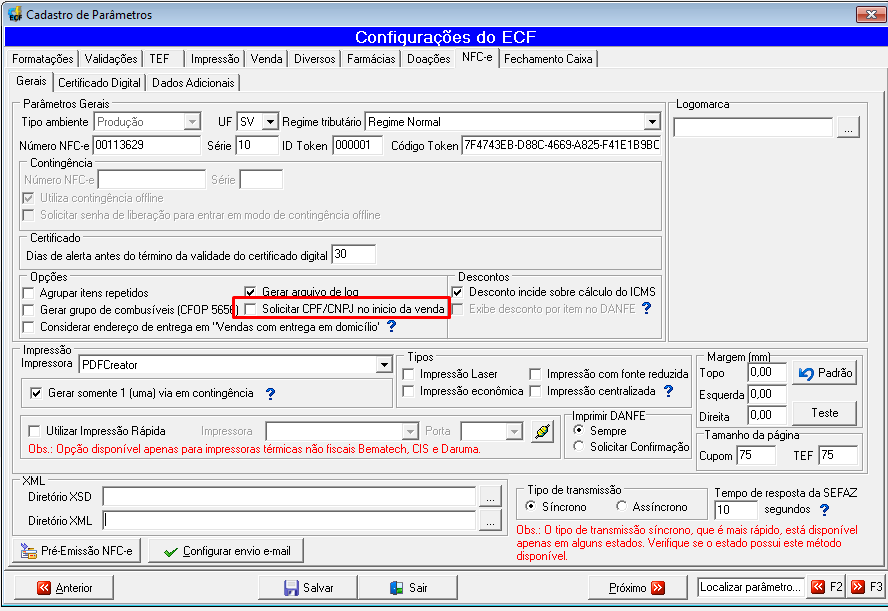
Task: Check 'Impressão com fonte reduzida' option
Action: (x=535, y=374)
